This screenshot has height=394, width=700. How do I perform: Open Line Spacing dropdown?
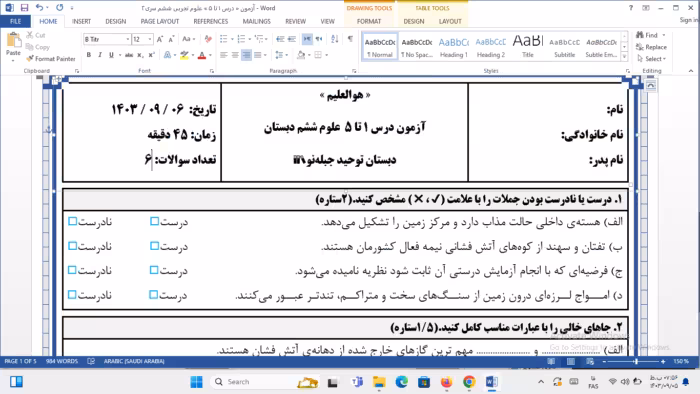(281, 55)
